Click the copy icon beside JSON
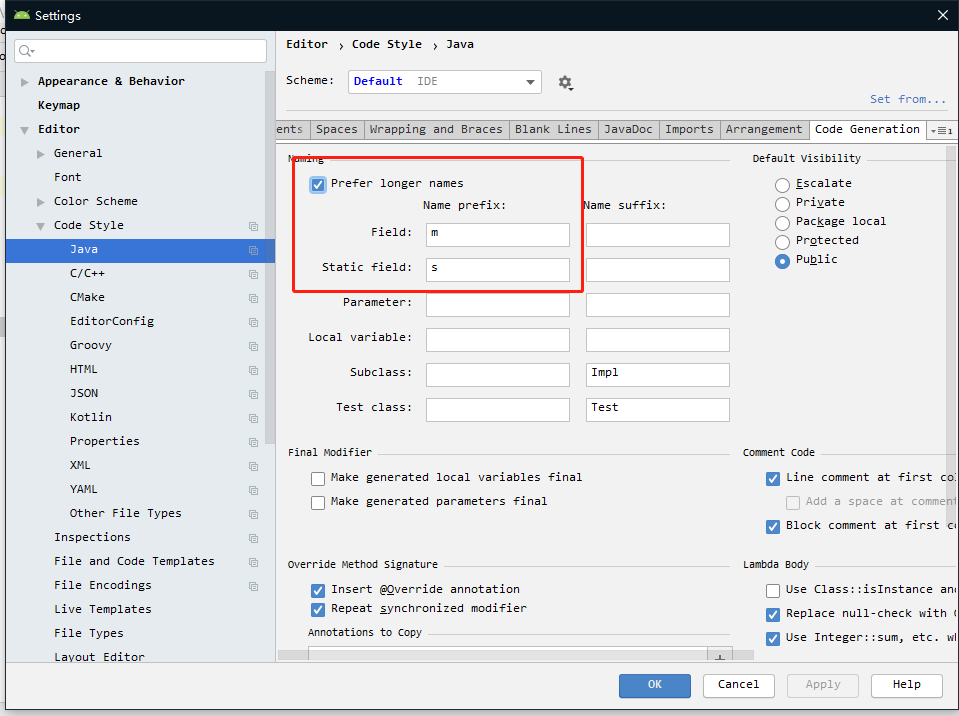The image size is (959, 716). click(253, 394)
